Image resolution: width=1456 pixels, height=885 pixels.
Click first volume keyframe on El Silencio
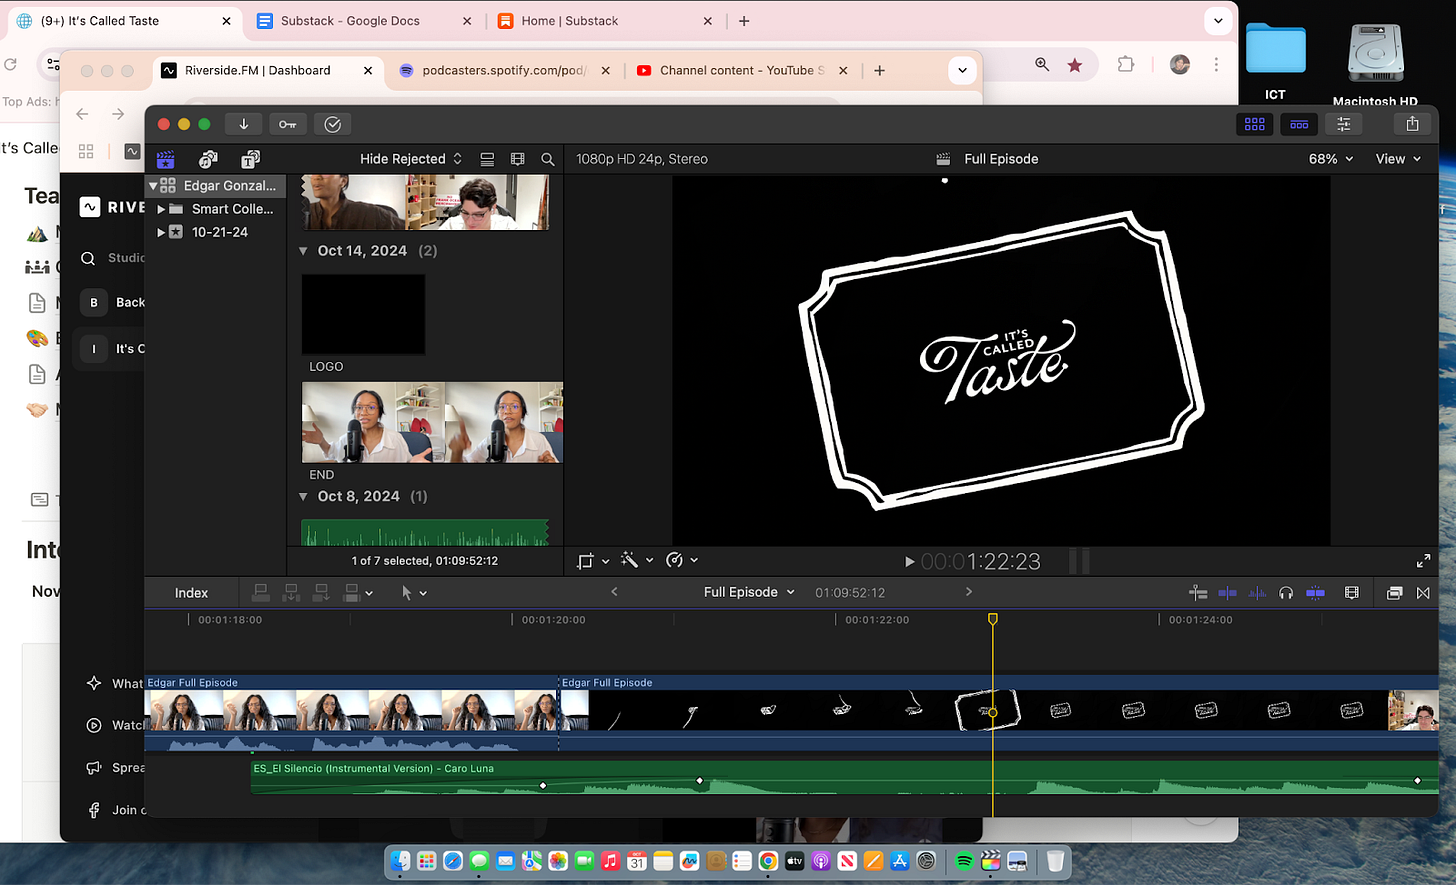pos(543,786)
